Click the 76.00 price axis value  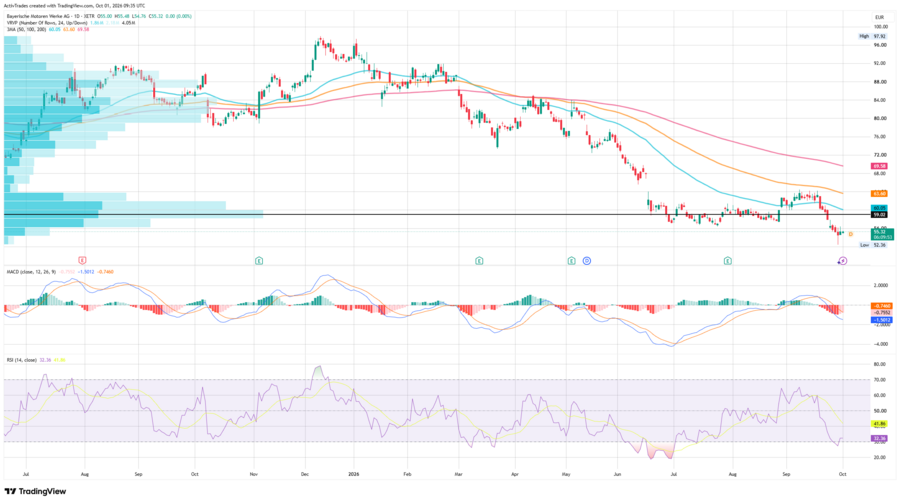[x=880, y=137]
